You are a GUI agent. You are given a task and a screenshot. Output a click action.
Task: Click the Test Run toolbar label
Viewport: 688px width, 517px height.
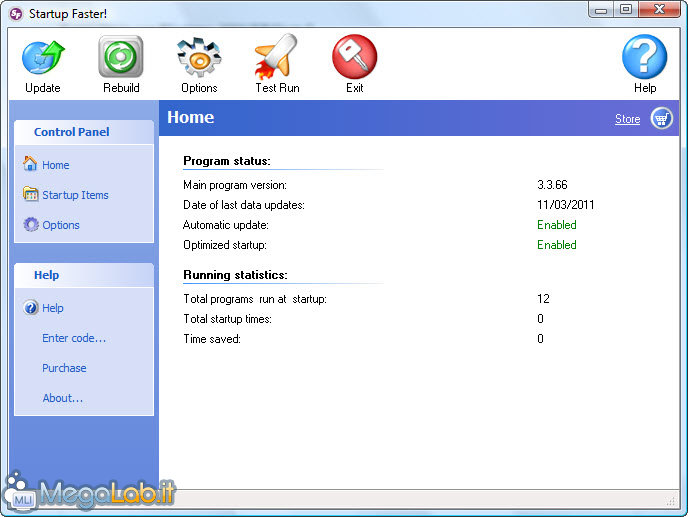click(277, 88)
